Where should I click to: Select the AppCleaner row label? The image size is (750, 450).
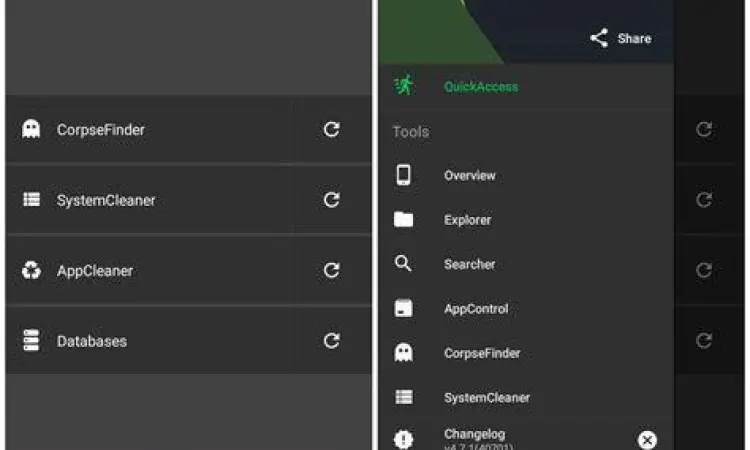(95, 271)
